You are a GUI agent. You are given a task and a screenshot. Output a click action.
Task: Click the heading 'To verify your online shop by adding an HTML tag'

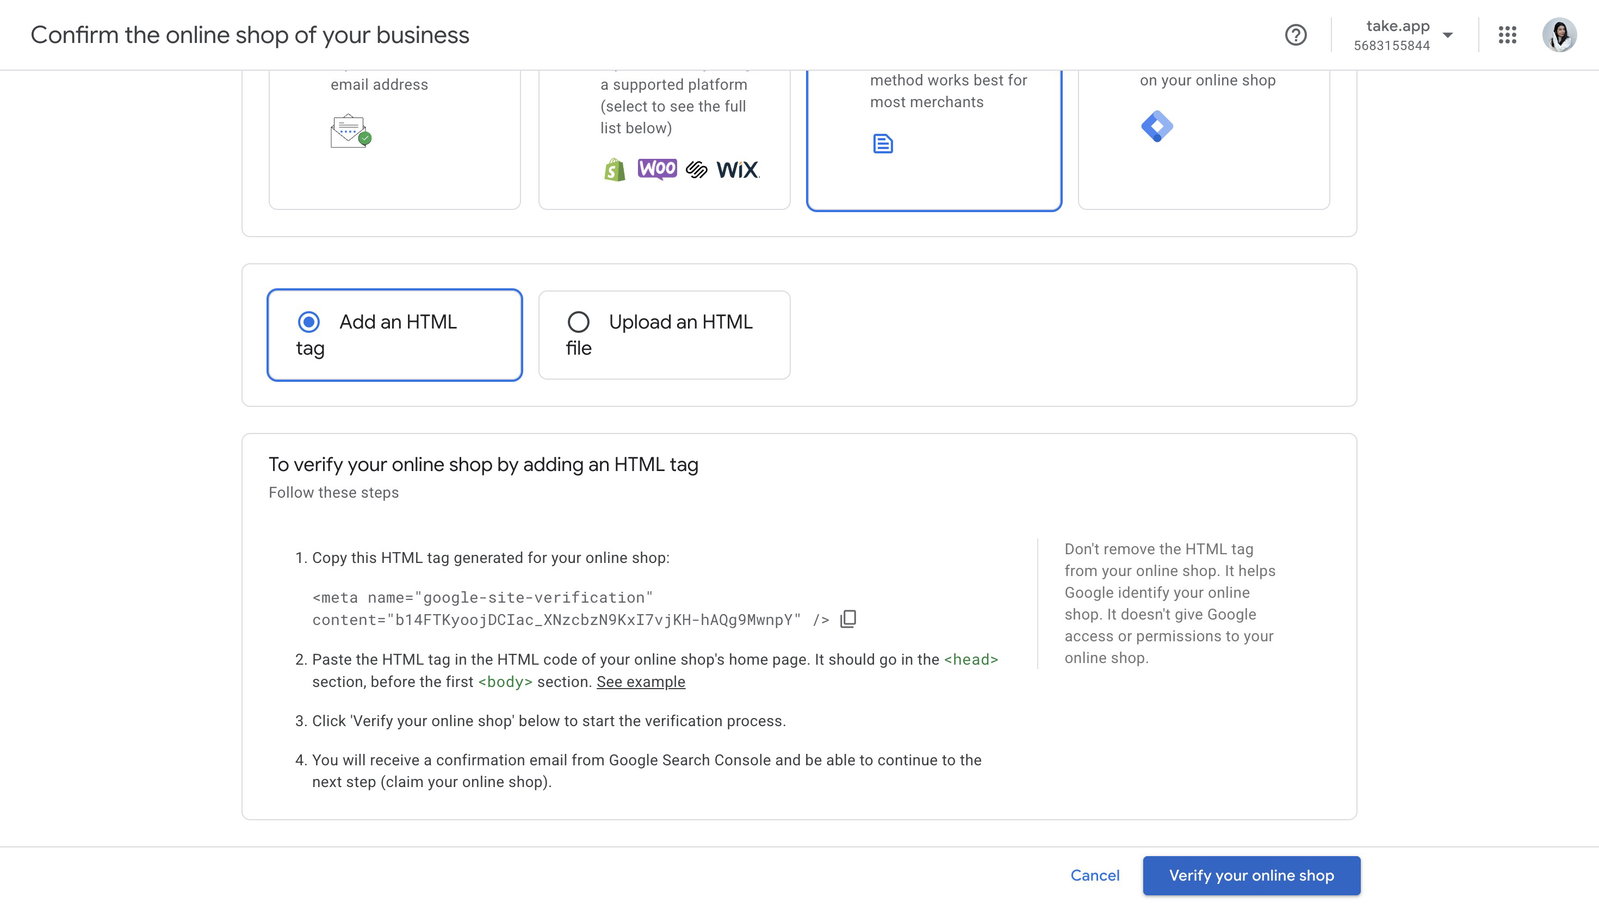point(484,465)
